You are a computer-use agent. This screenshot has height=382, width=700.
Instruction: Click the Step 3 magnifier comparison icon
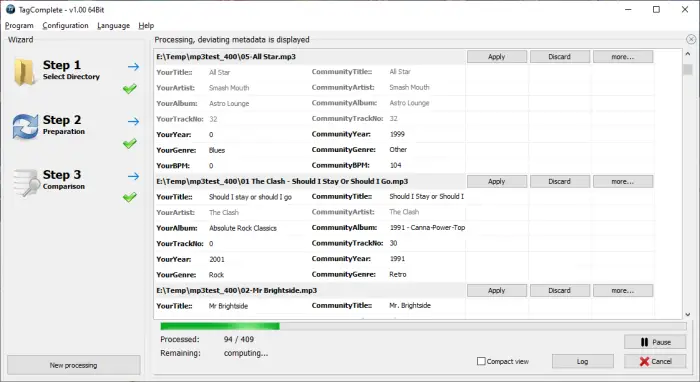pos(26,182)
